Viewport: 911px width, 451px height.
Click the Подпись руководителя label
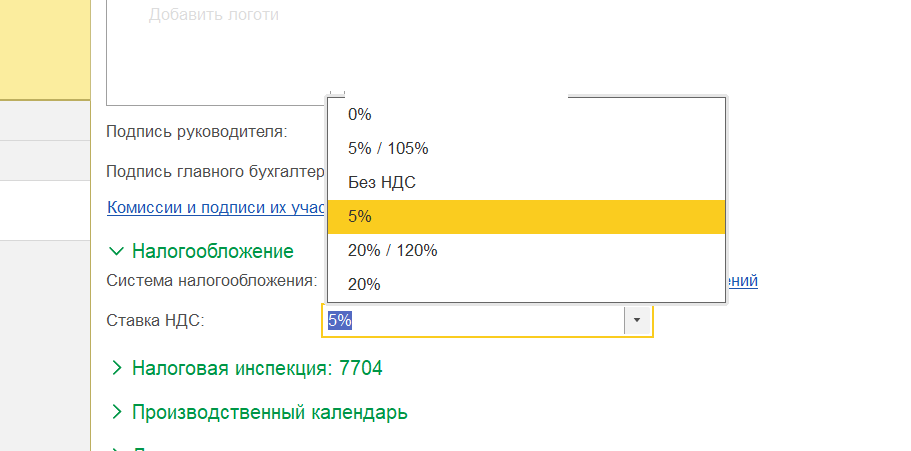pos(197,131)
